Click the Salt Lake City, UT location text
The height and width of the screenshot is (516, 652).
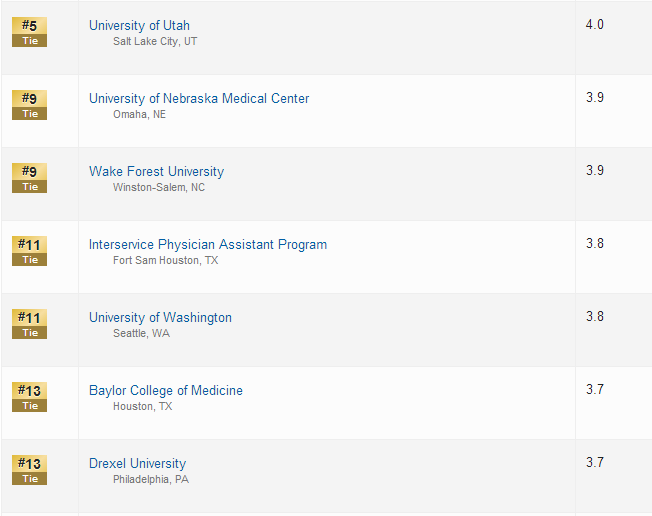pos(155,42)
